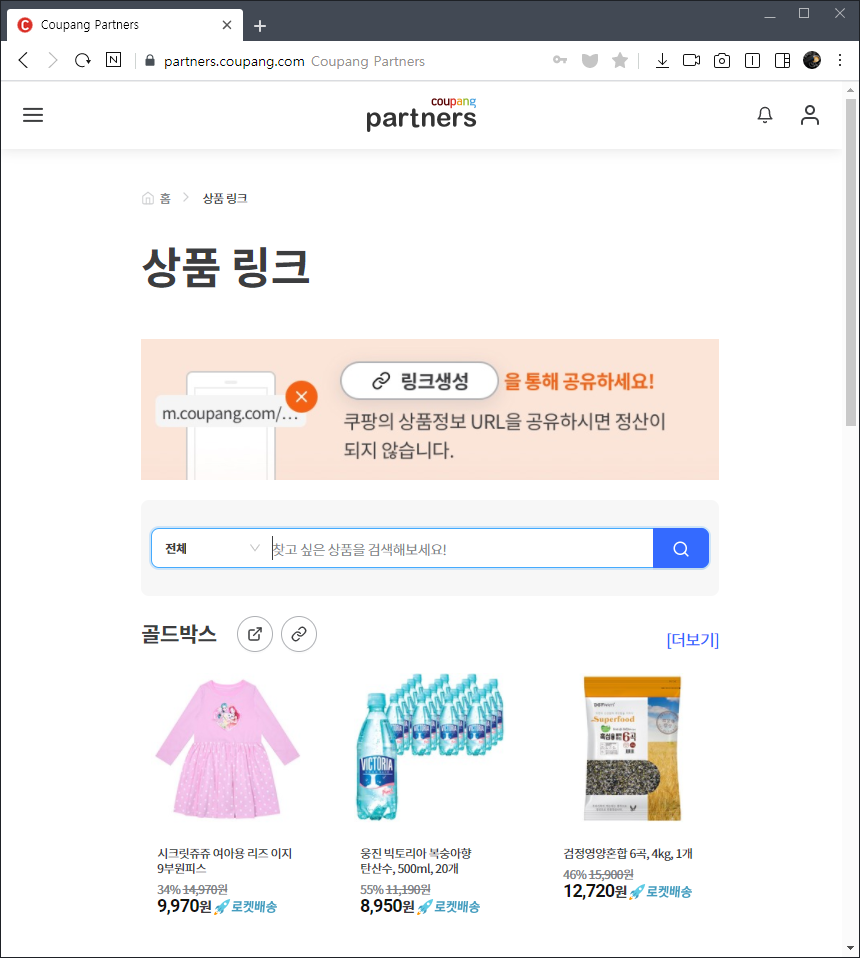Open the notifications bell

pos(765,115)
